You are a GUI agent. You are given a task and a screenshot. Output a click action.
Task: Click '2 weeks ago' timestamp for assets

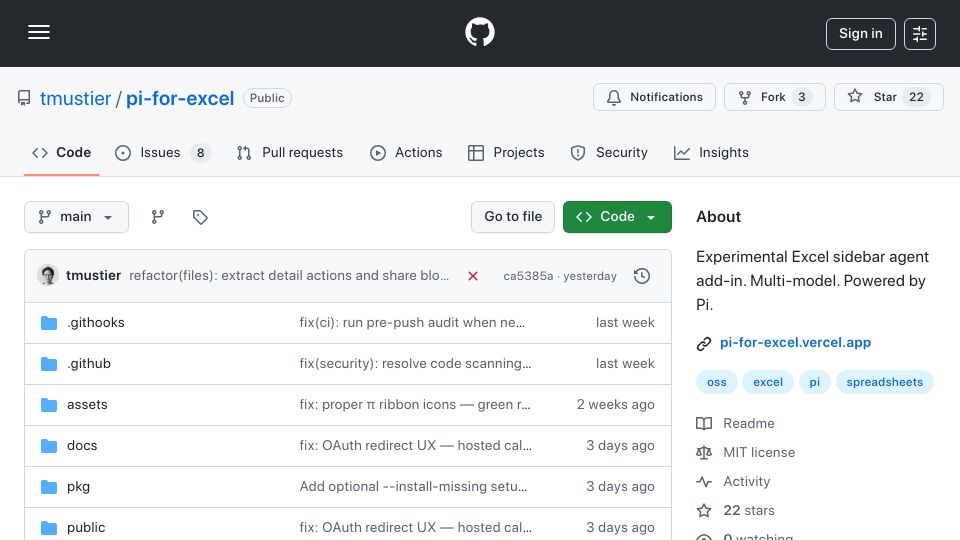point(615,405)
